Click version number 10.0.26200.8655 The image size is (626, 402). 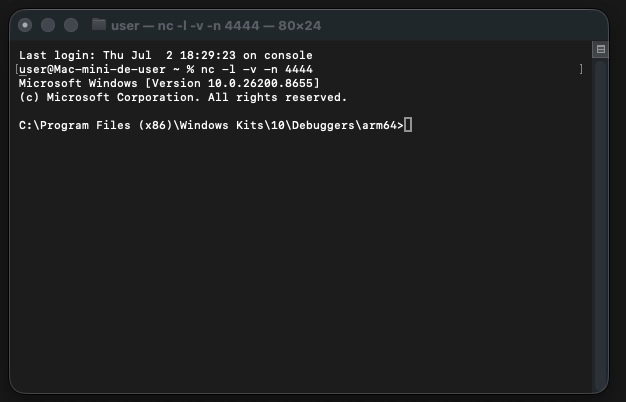pos(260,83)
